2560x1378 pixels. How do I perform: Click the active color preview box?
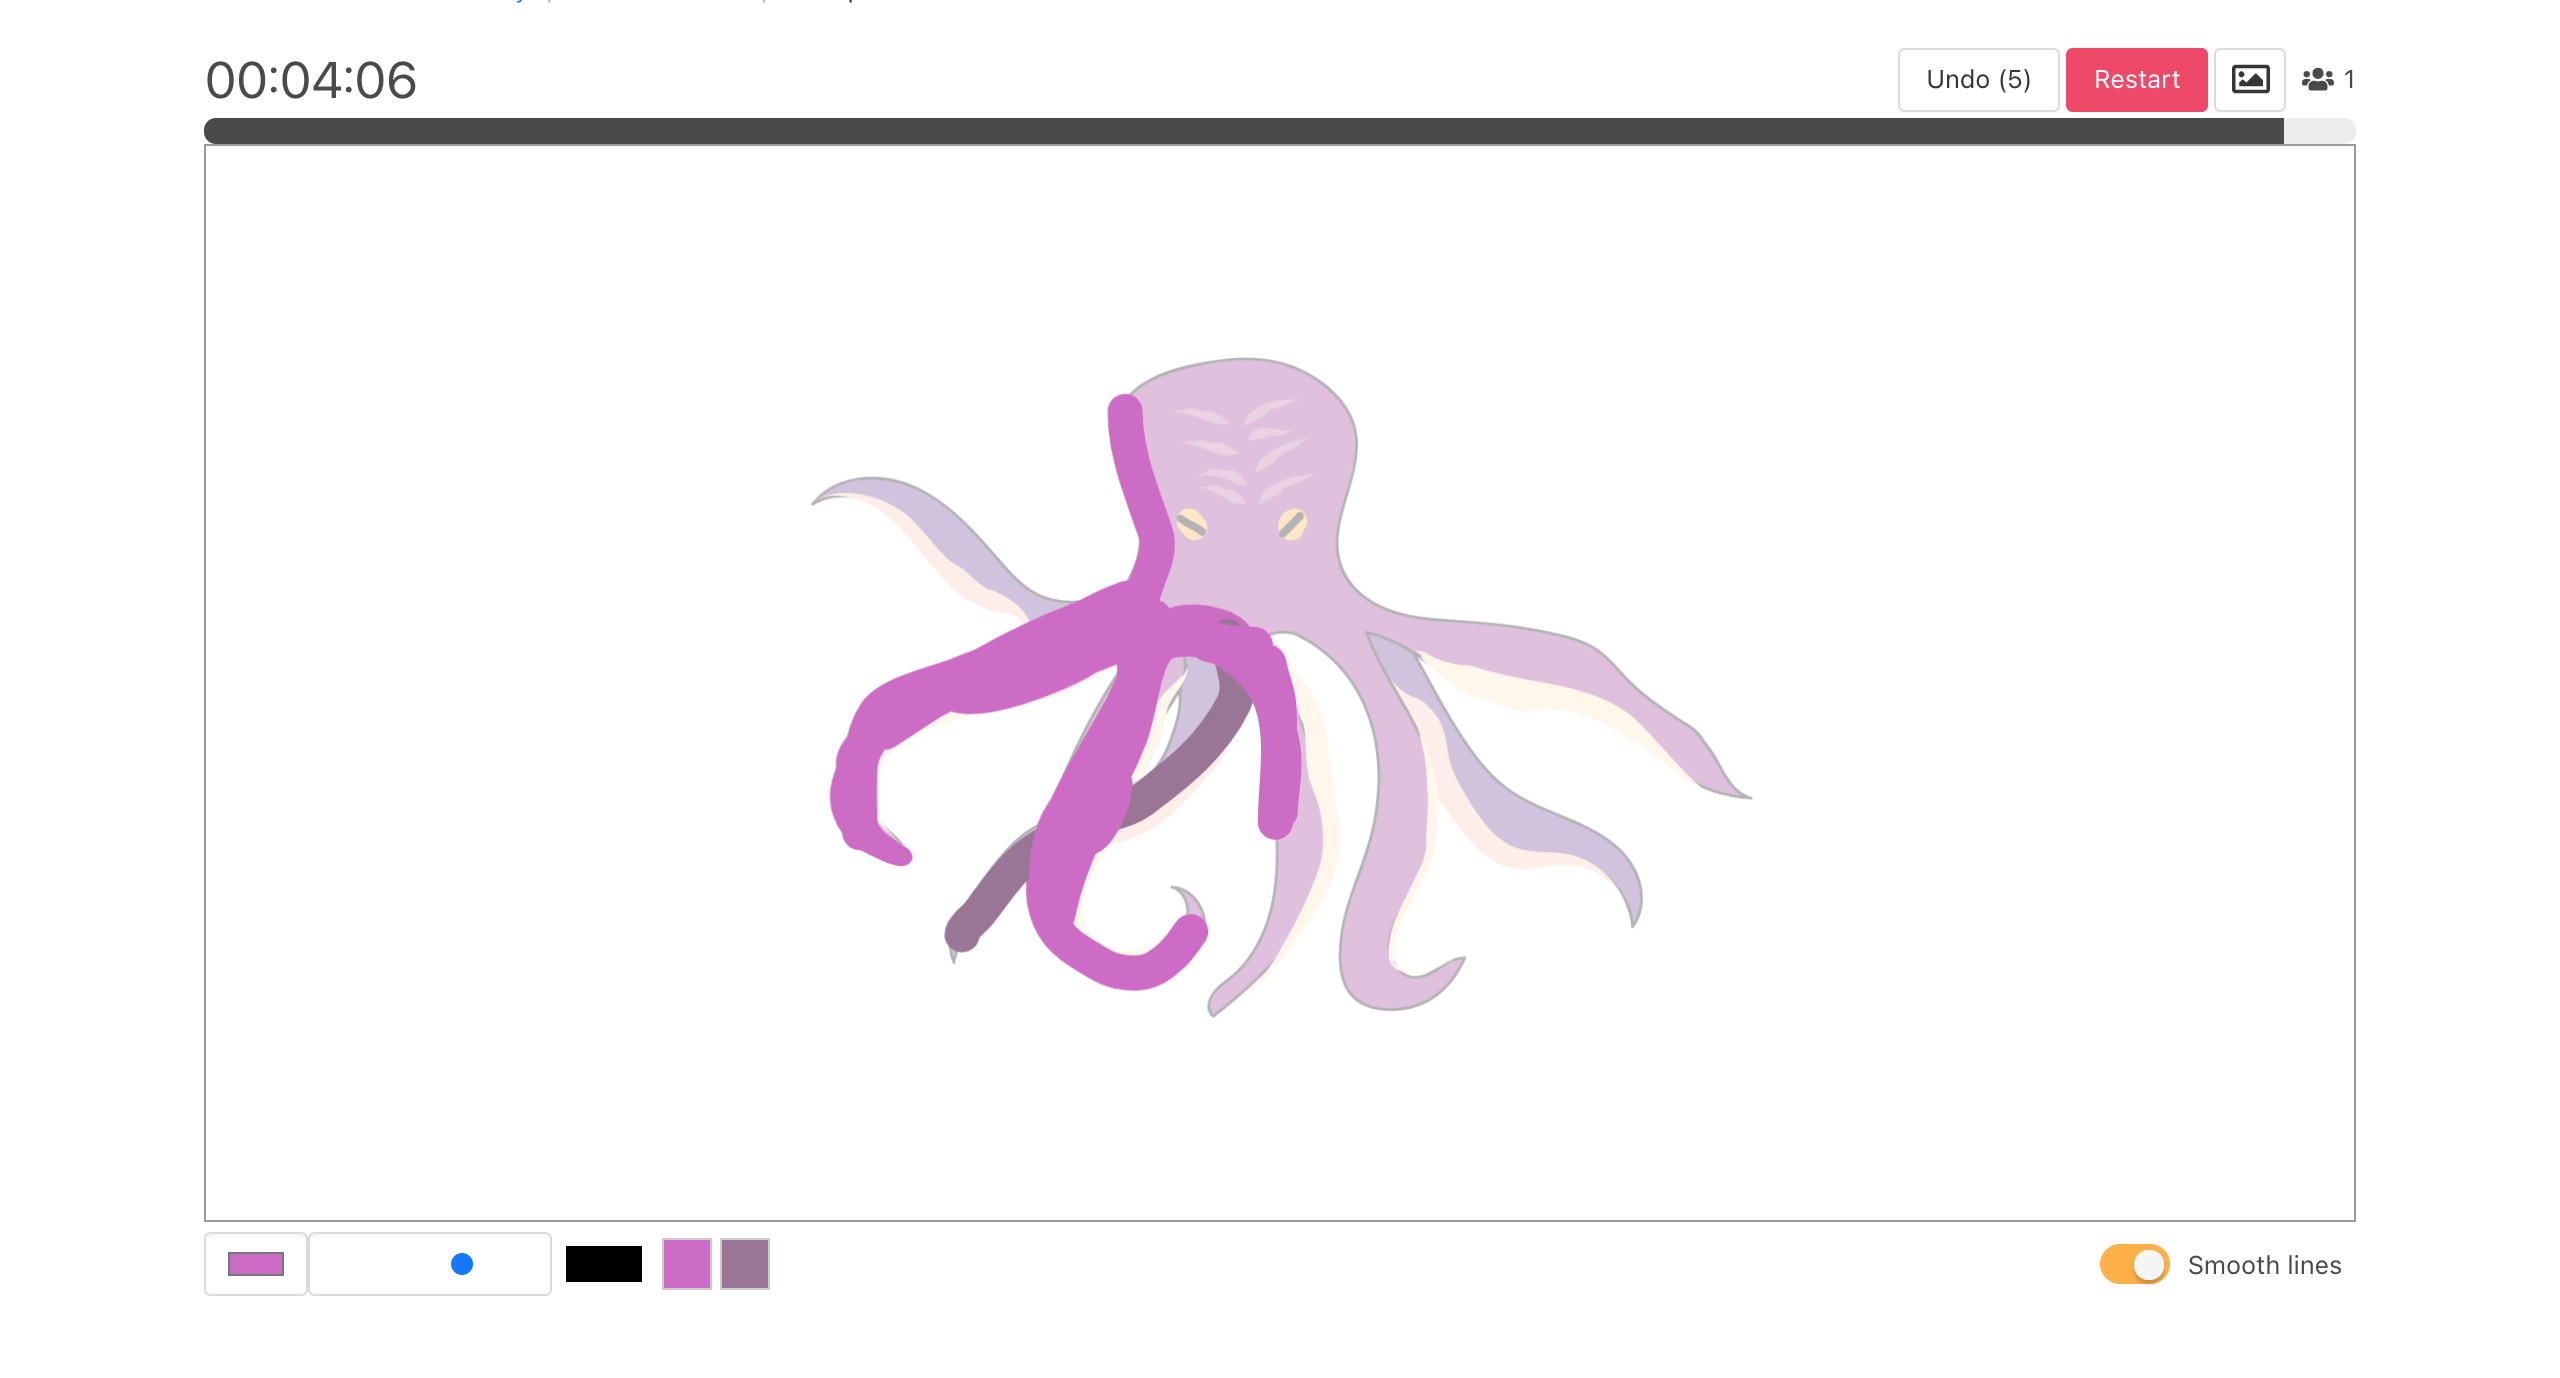pos(255,1264)
